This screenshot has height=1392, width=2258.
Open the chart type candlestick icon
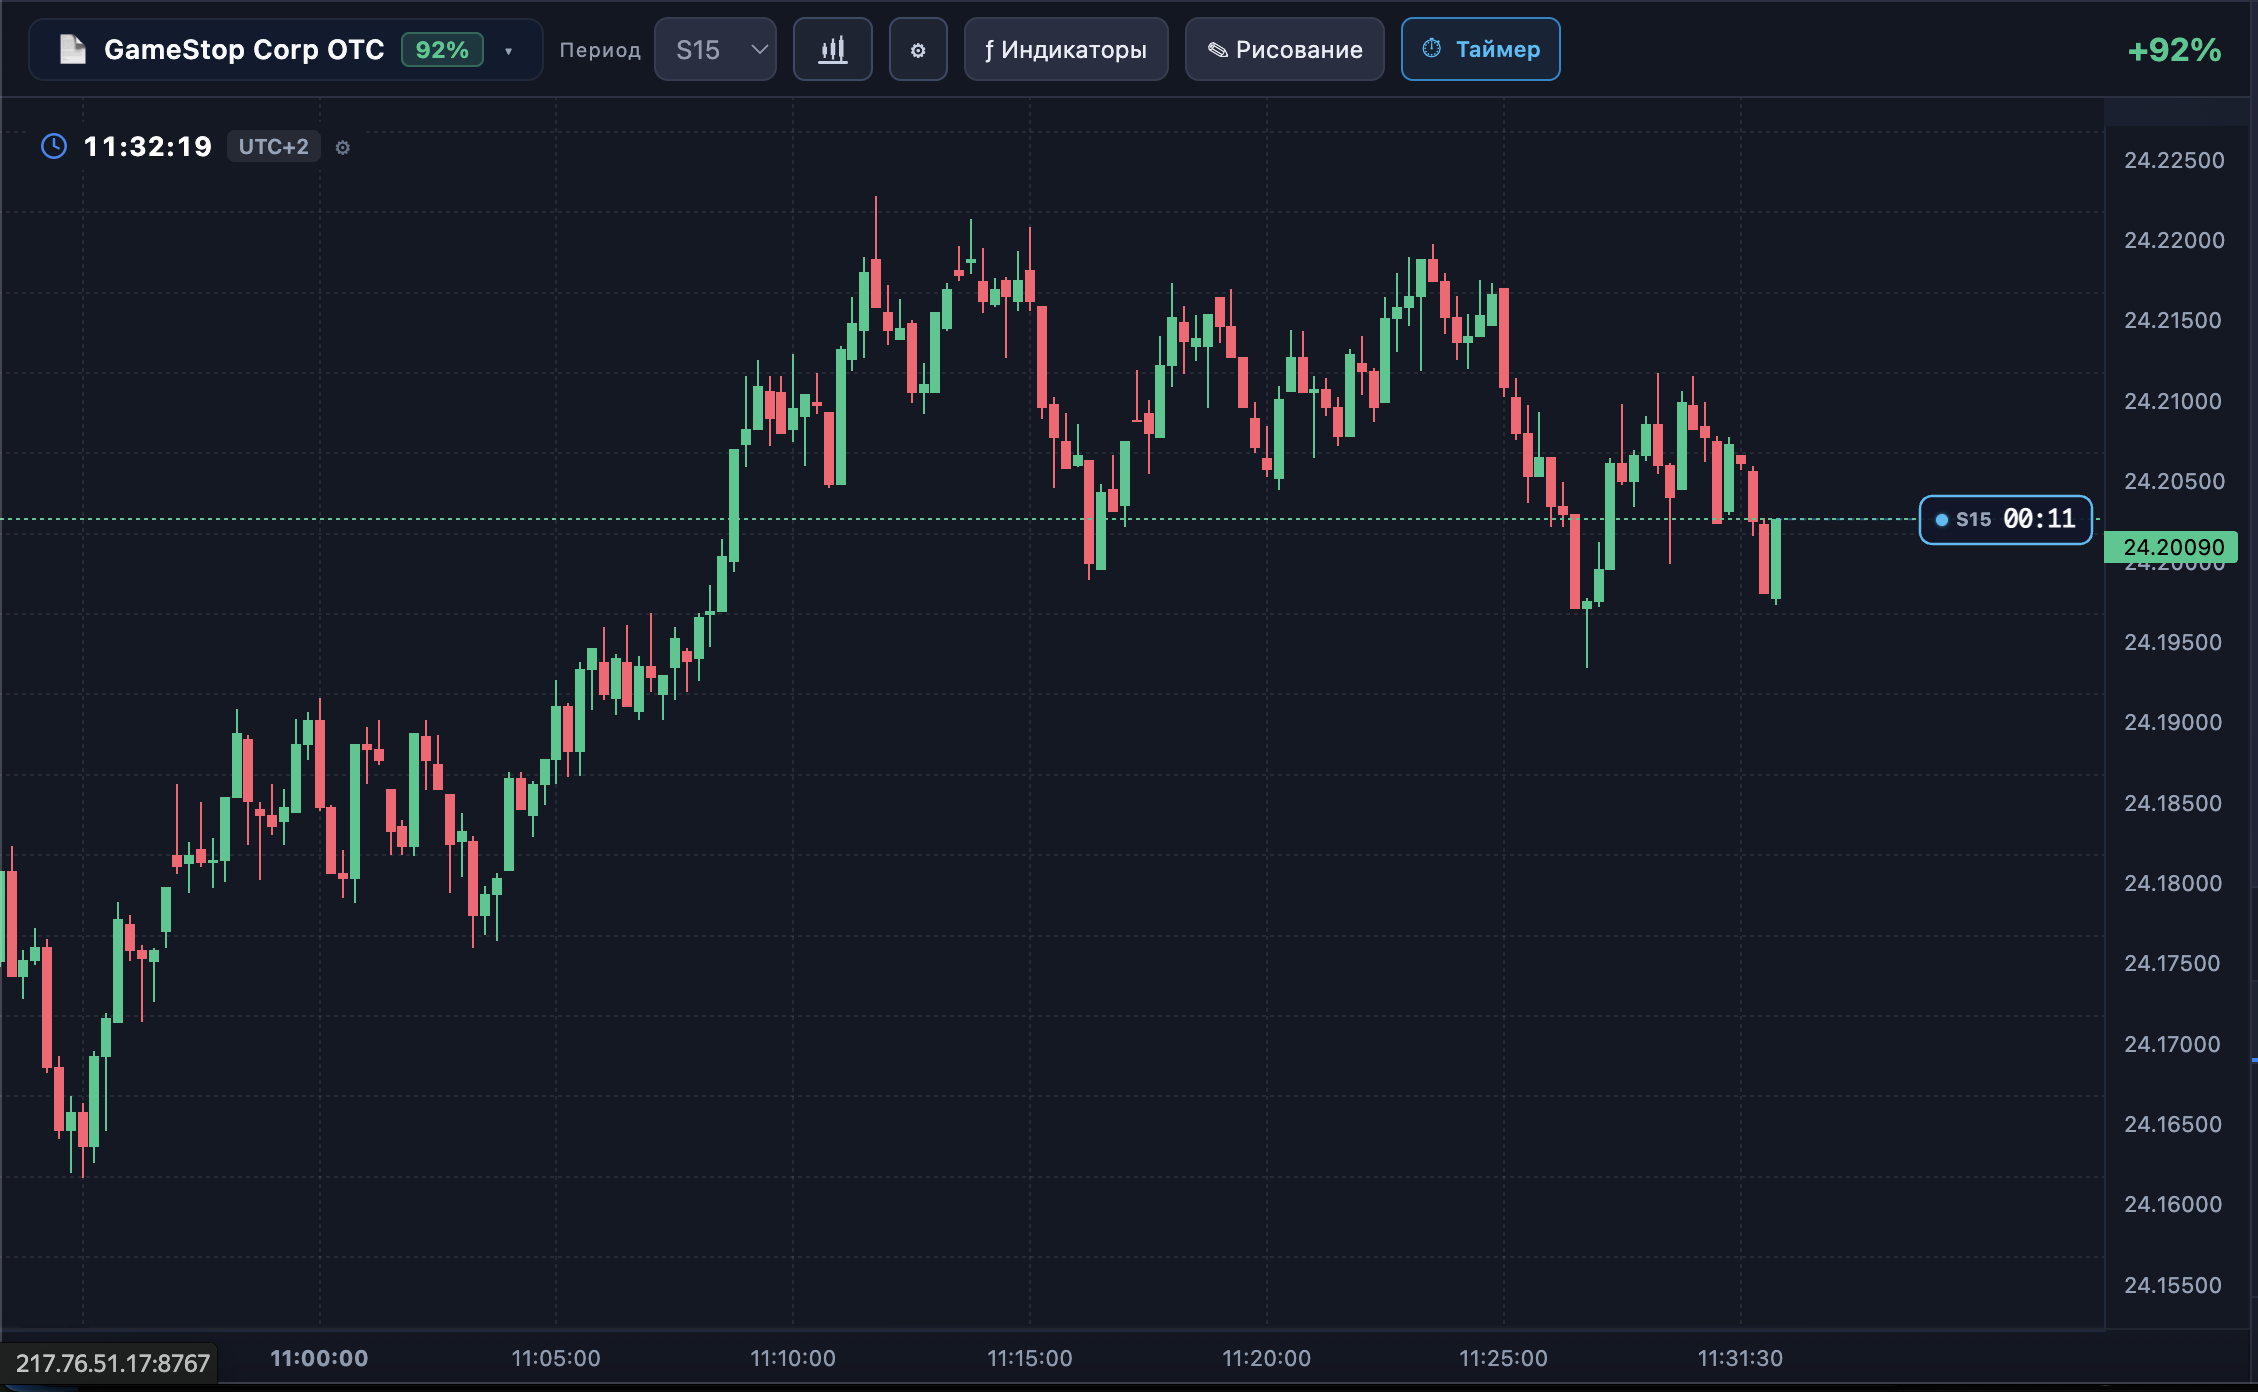(832, 49)
